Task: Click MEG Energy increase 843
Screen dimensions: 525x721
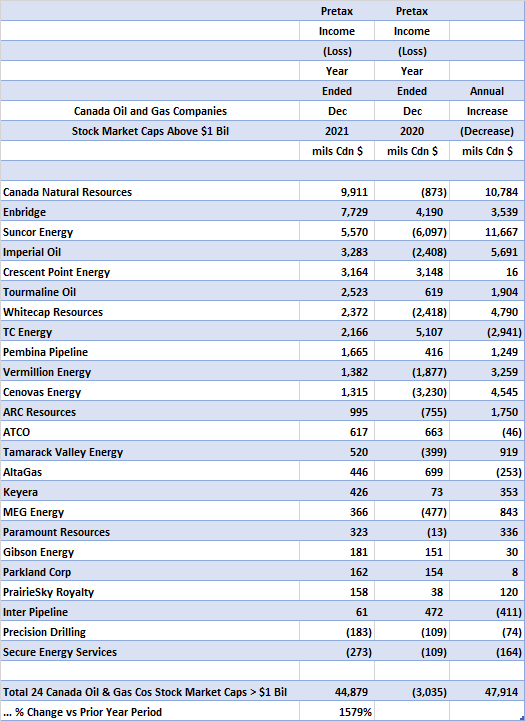Action: (509, 512)
